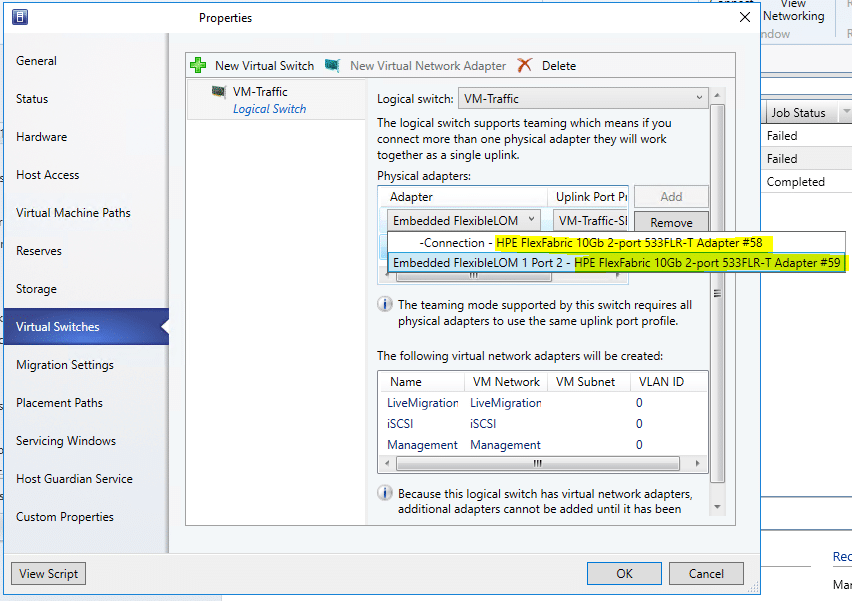
Task: Click the Remove adapter button
Action: [x=671, y=222]
